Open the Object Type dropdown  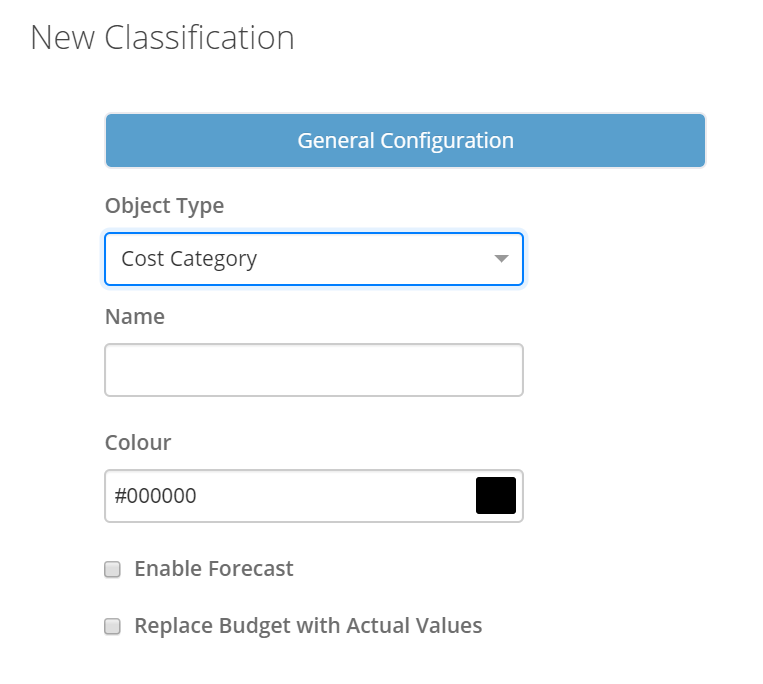click(x=313, y=259)
